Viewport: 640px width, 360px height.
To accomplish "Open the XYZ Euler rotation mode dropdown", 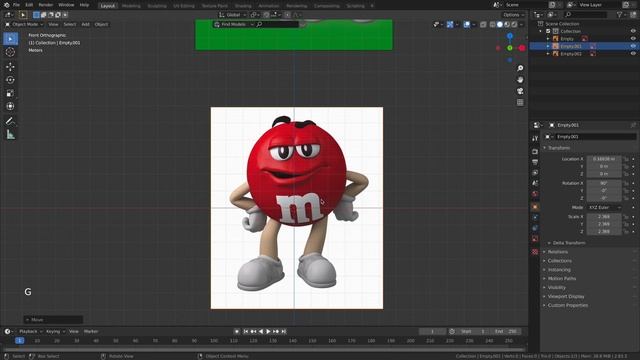I will [x=604, y=207].
